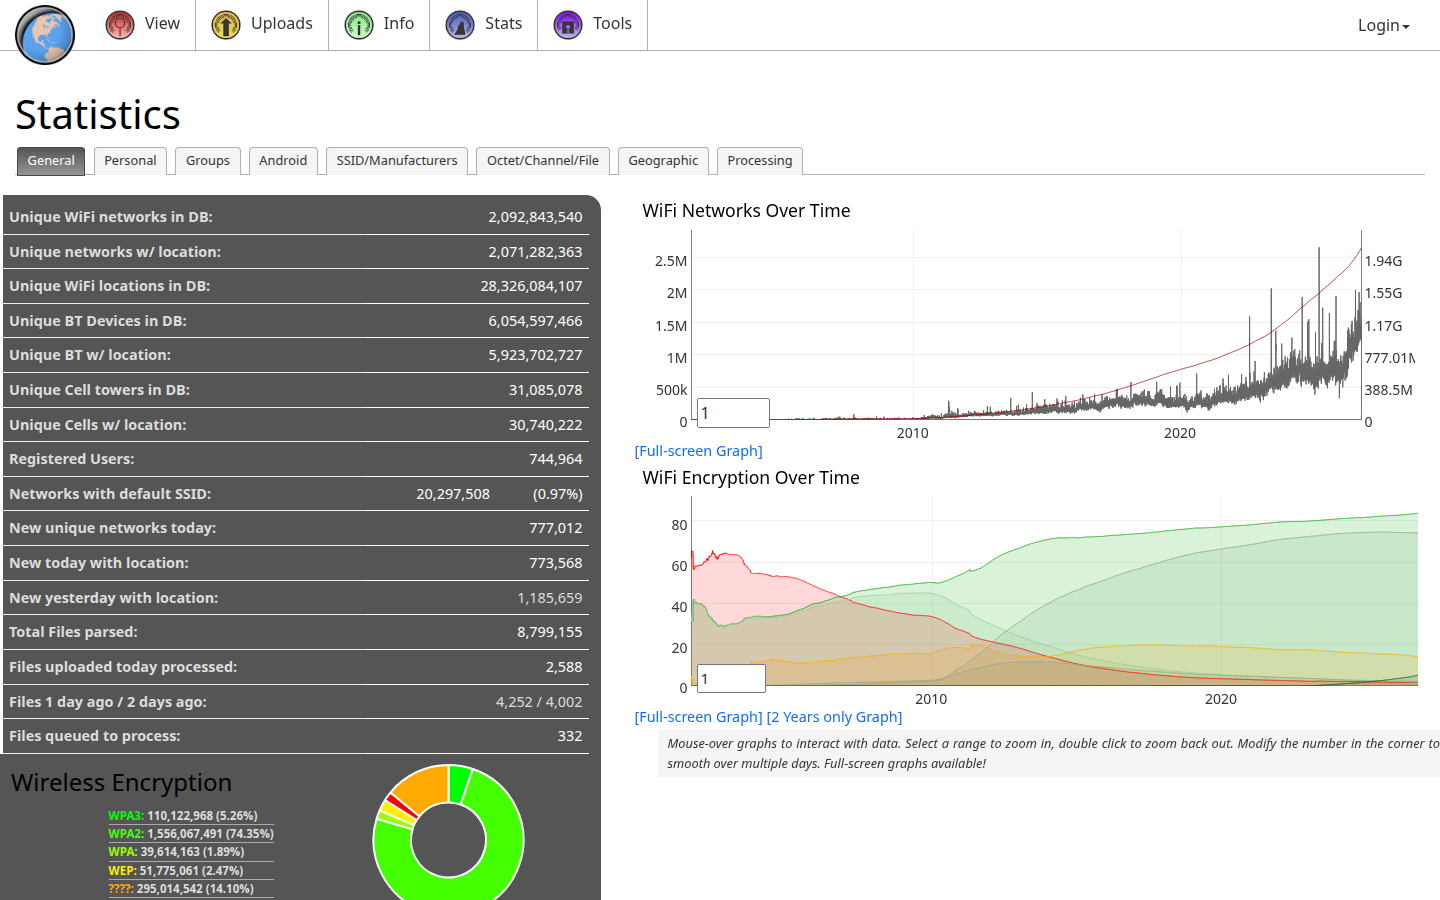The width and height of the screenshot is (1440, 900).
Task: Click the blue Stats icon
Action: 460,24
